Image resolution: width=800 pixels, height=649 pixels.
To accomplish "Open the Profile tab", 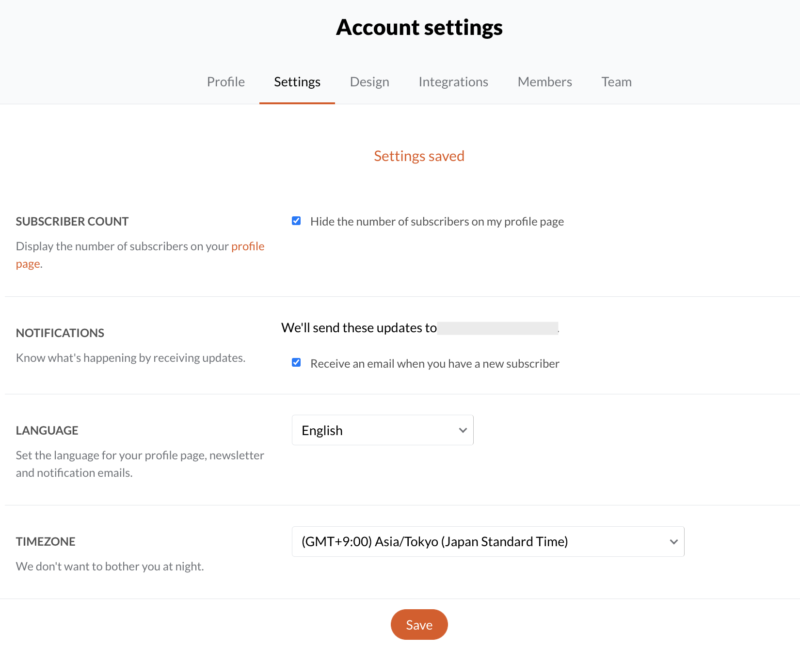I will coord(226,82).
